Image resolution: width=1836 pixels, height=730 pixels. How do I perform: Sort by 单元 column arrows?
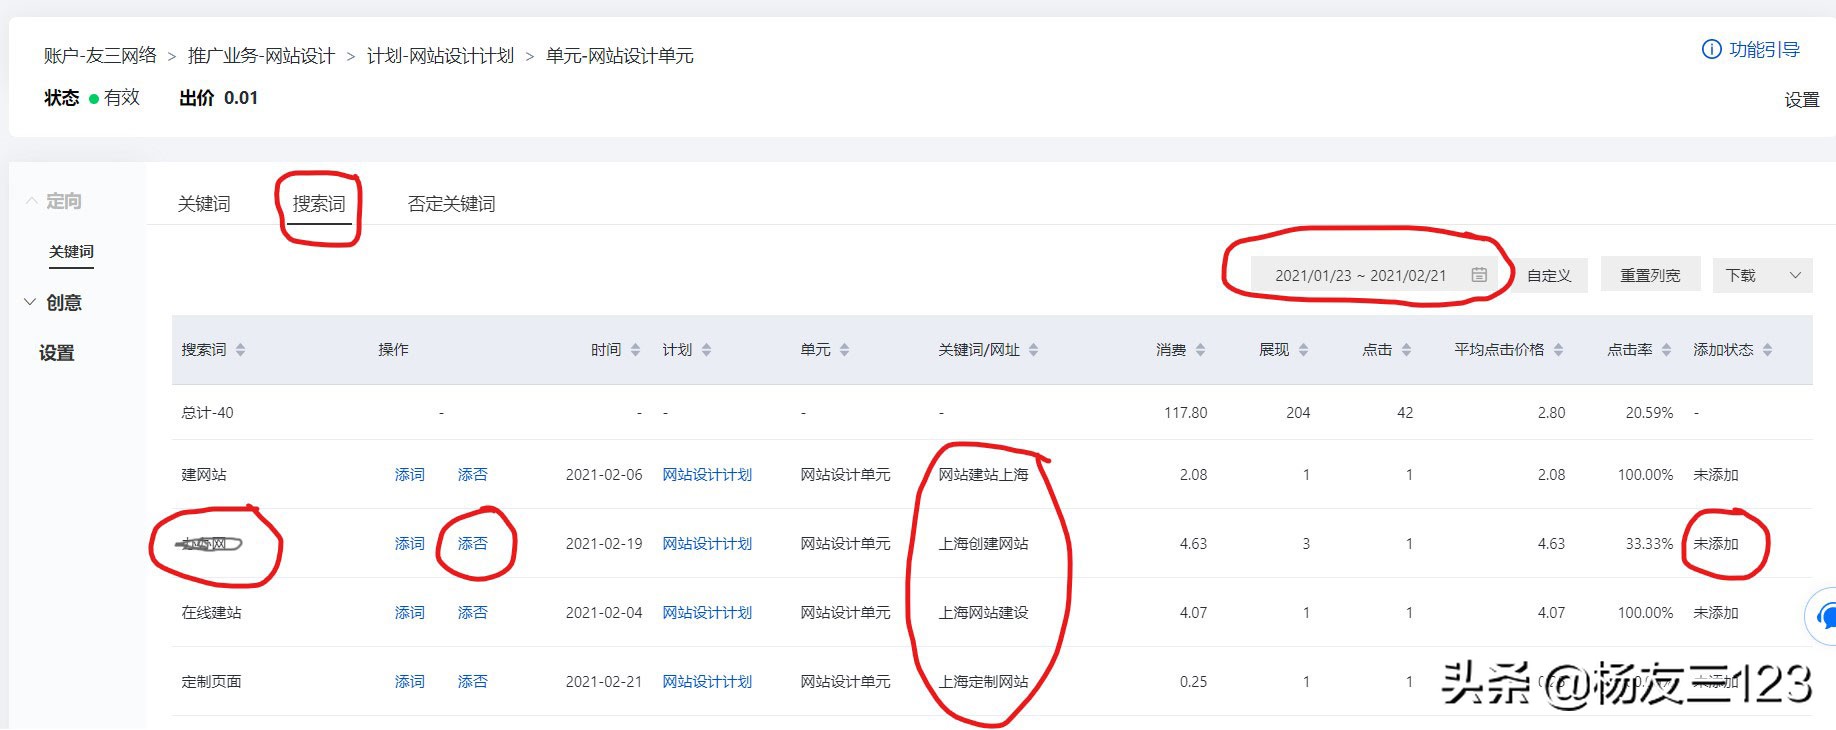pyautogui.click(x=844, y=350)
